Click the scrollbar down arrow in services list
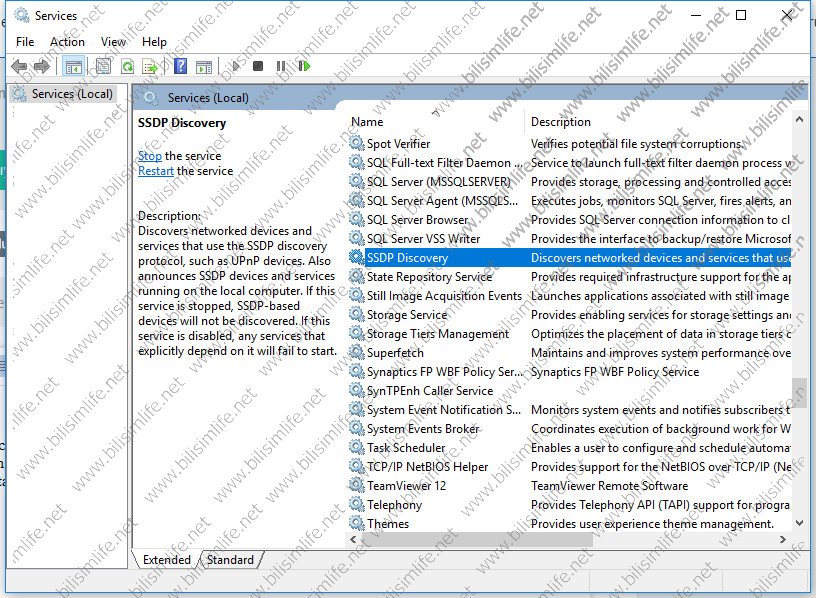 click(x=799, y=523)
